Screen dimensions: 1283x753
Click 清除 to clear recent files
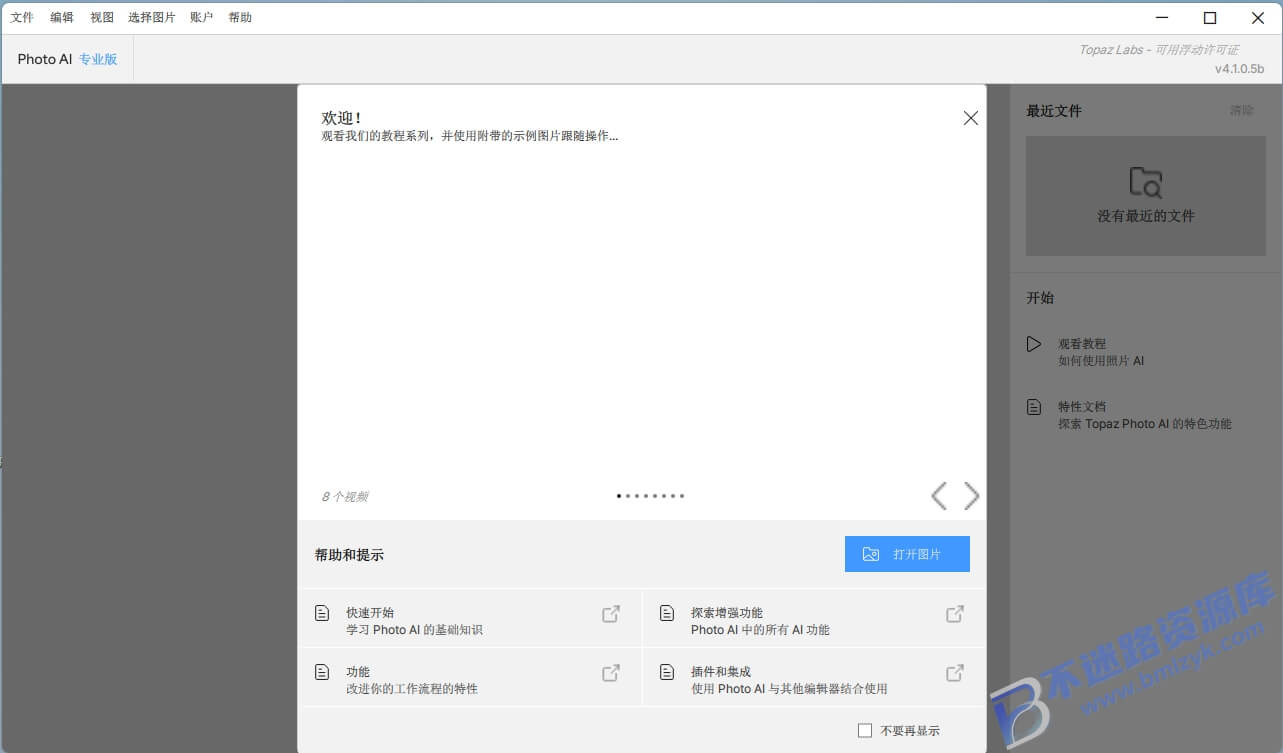1241,110
